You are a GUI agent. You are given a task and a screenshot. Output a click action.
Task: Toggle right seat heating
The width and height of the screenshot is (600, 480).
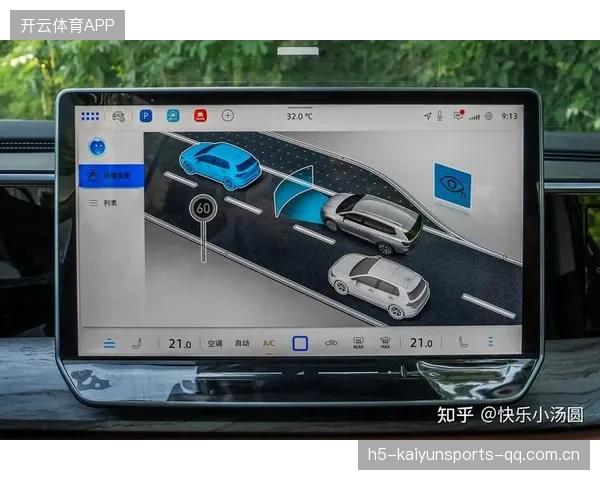click(463, 342)
